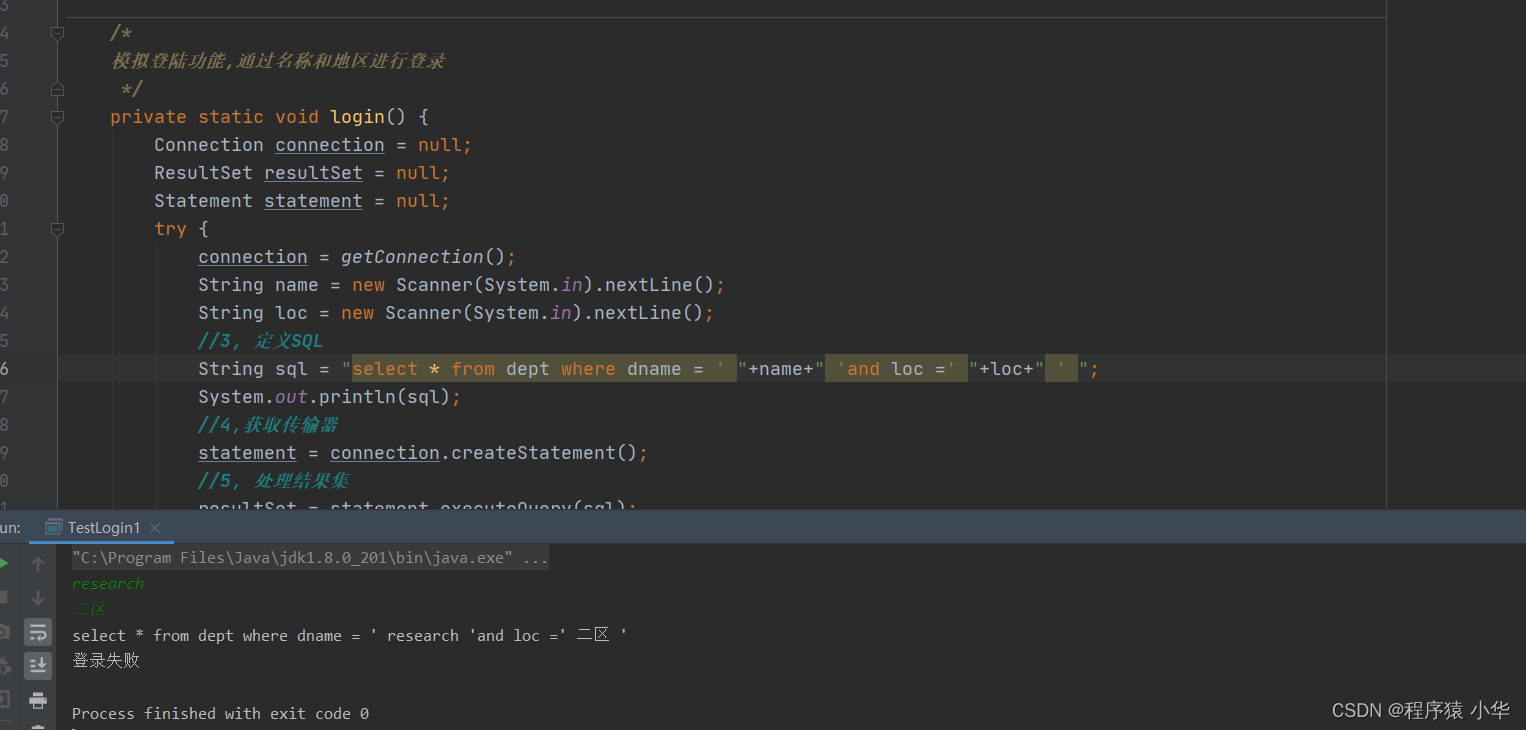Click the java.exe command line in the console
This screenshot has height=730, width=1526.
click(310, 558)
